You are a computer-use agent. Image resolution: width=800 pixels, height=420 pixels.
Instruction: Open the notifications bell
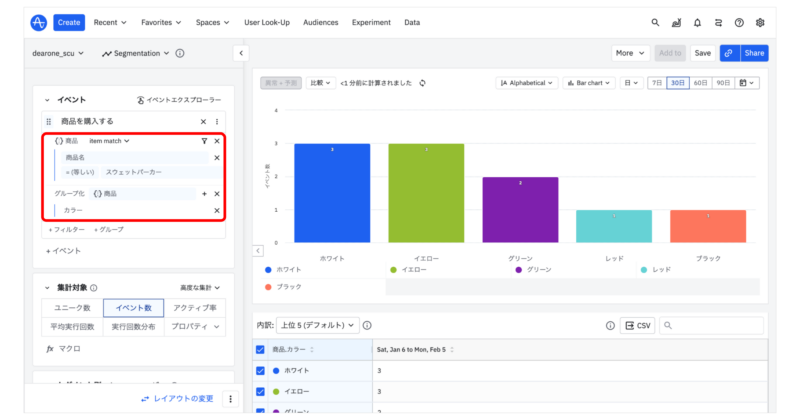click(697, 22)
